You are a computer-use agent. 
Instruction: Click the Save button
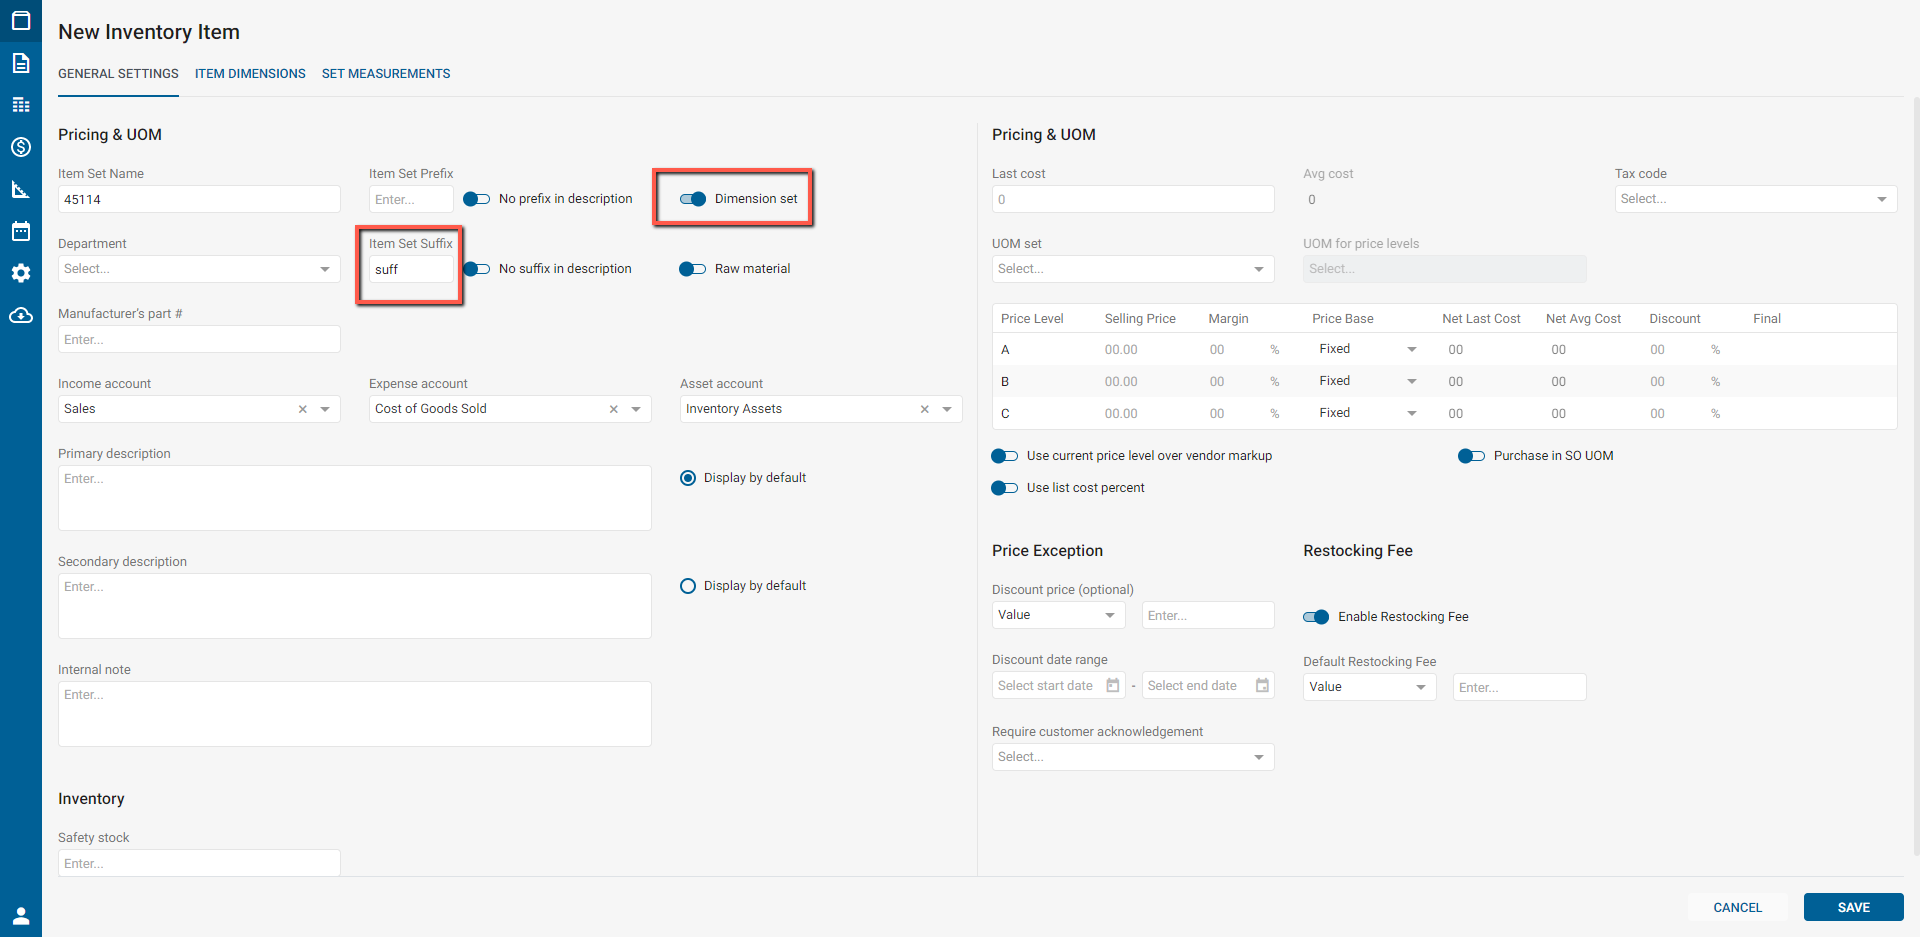(x=1853, y=907)
